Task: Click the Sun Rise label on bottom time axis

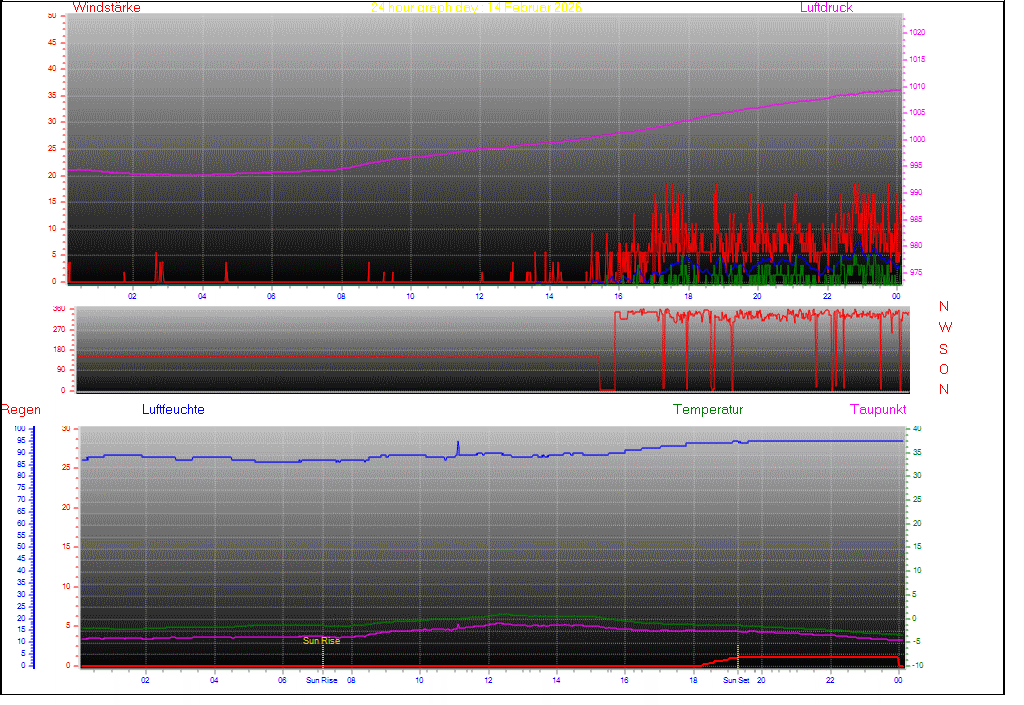Action: [322, 680]
